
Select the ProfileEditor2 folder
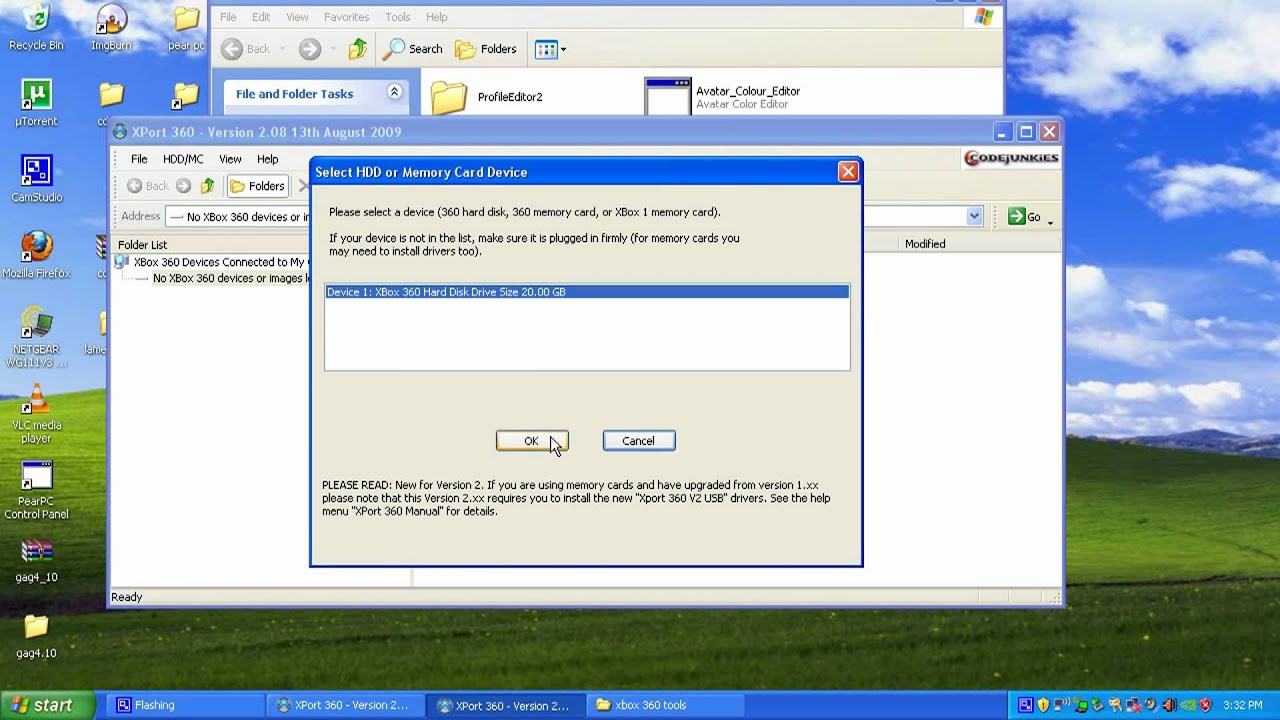pyautogui.click(x=487, y=97)
